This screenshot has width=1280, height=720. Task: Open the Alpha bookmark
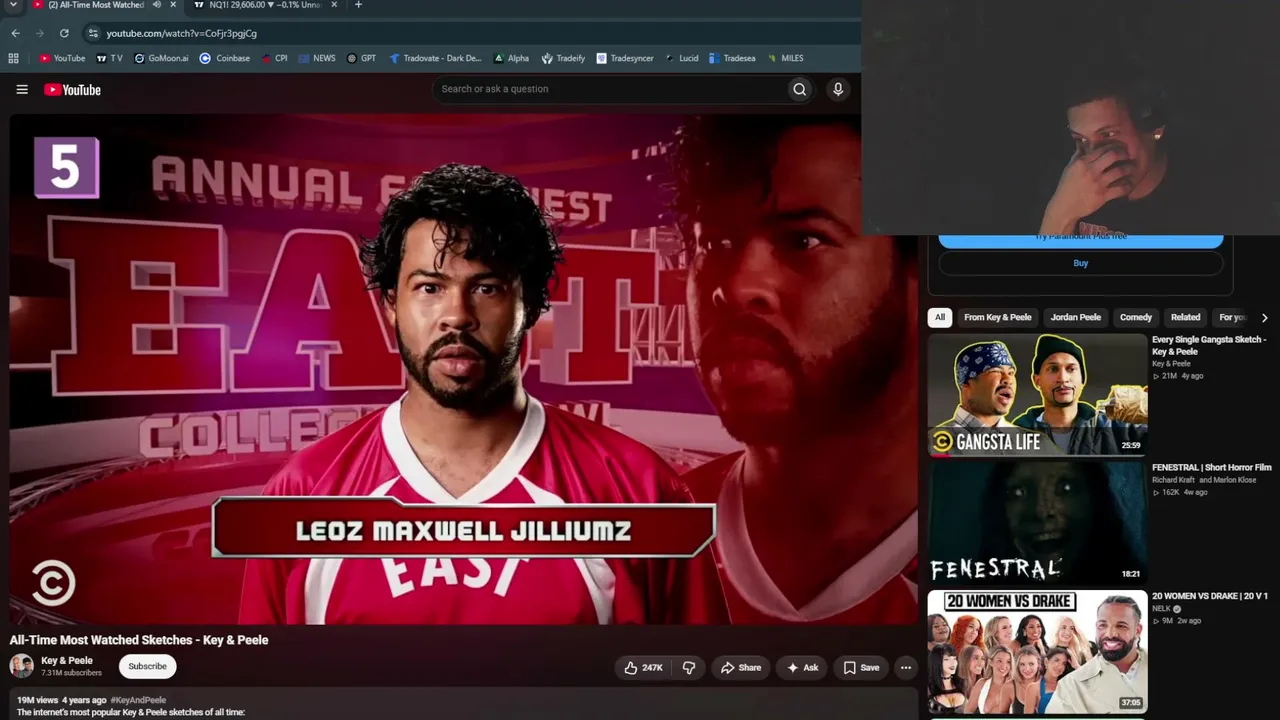(x=511, y=58)
